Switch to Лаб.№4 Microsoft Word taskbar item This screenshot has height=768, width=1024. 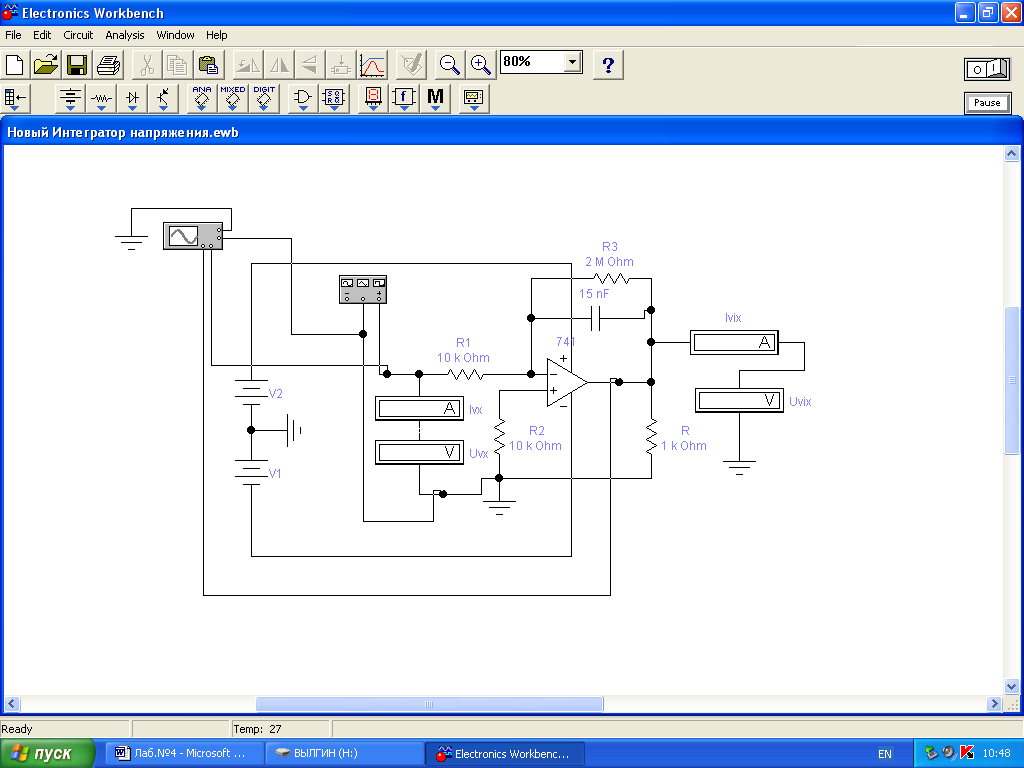pos(185,753)
